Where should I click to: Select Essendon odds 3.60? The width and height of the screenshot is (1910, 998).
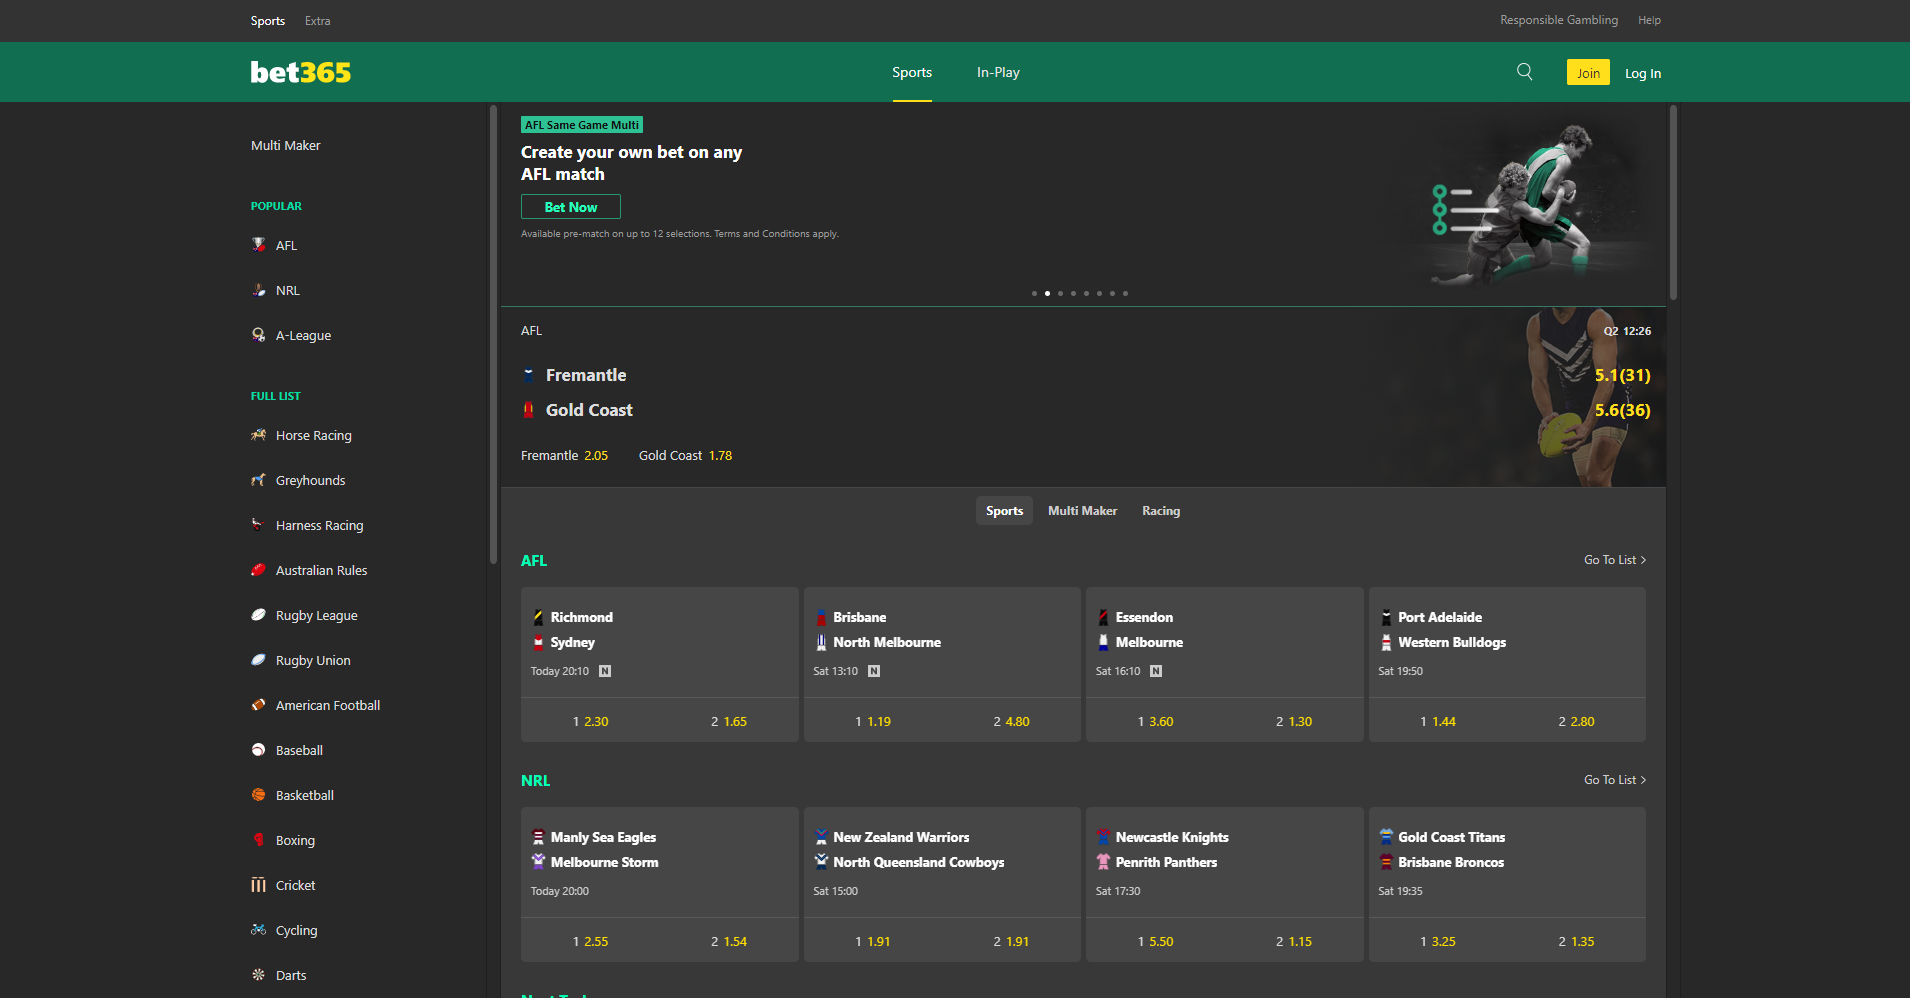click(1155, 721)
